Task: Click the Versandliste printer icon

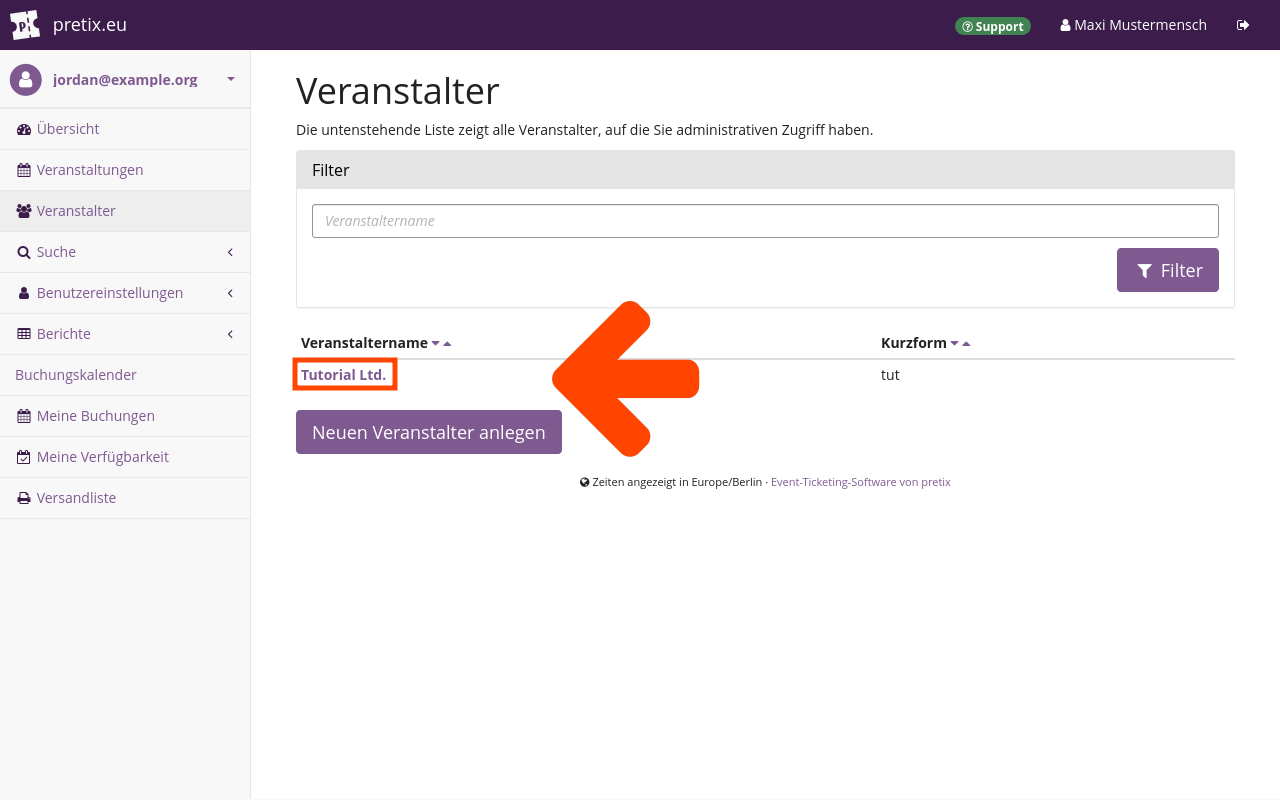Action: (x=24, y=498)
